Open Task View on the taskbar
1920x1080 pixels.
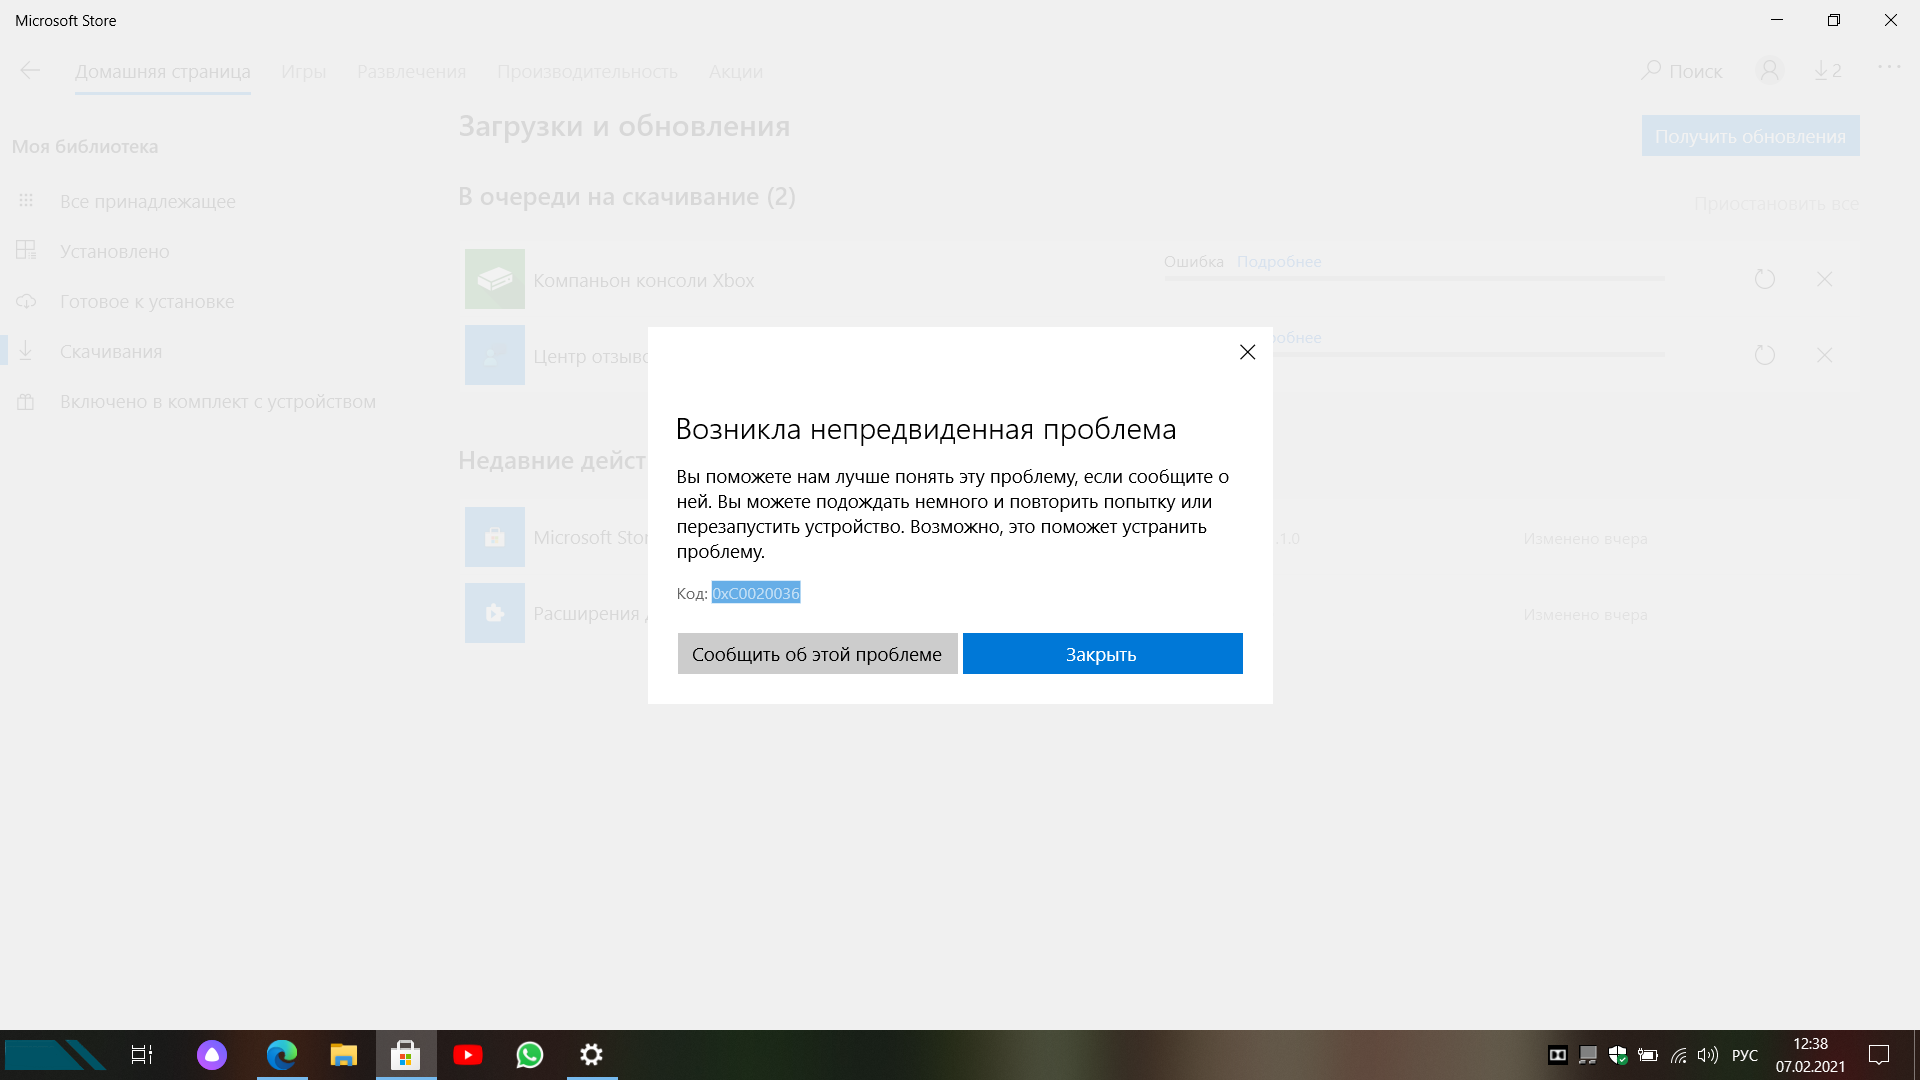(x=142, y=1055)
